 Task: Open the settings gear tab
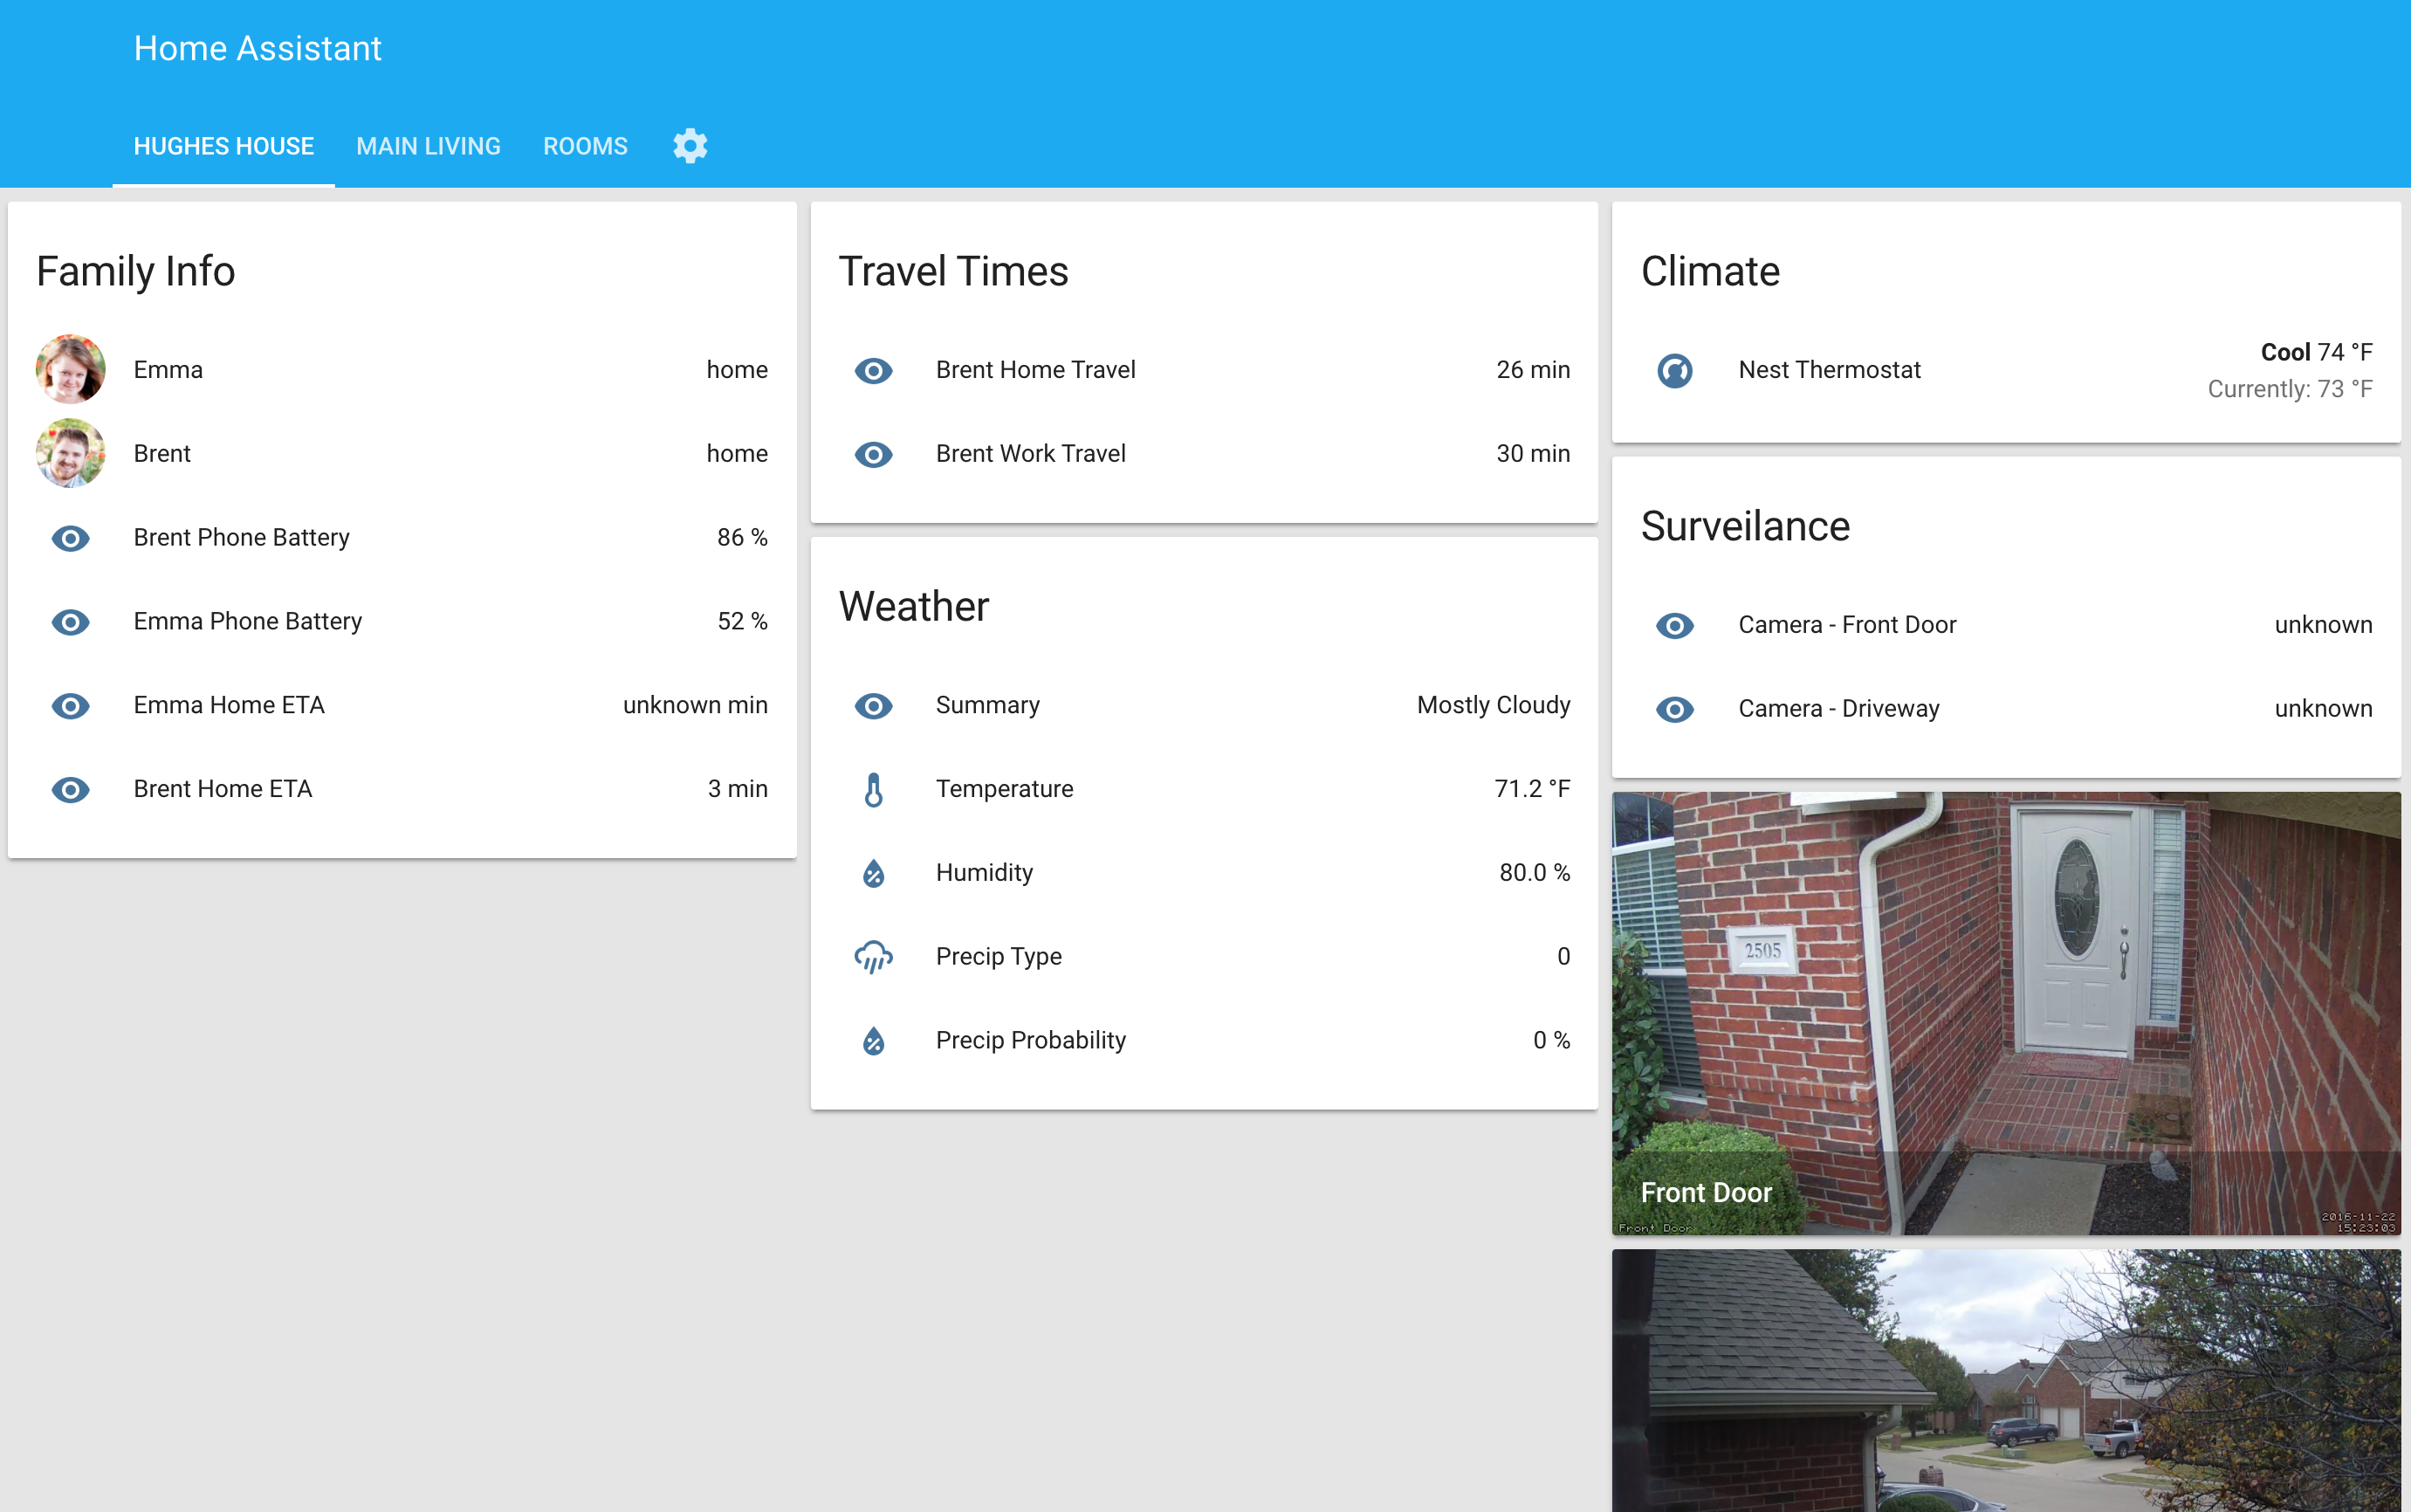(690, 146)
